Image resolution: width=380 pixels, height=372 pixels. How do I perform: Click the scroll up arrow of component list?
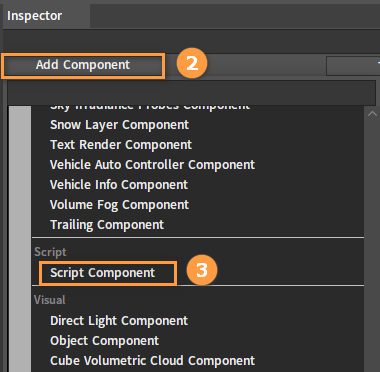[x=372, y=114]
